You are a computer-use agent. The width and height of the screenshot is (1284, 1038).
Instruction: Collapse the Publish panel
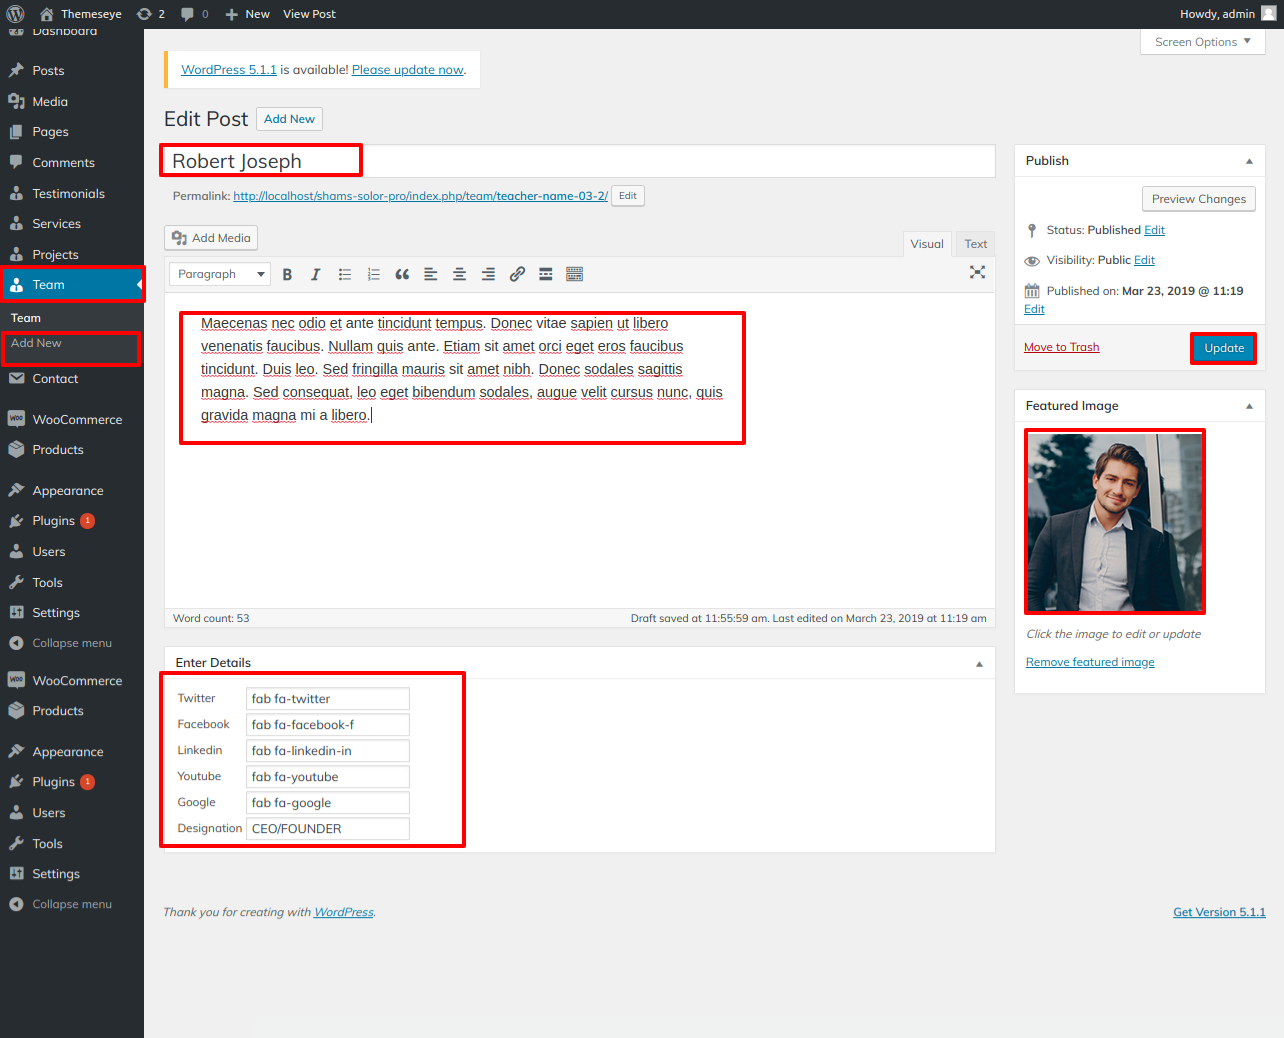coord(1249,161)
